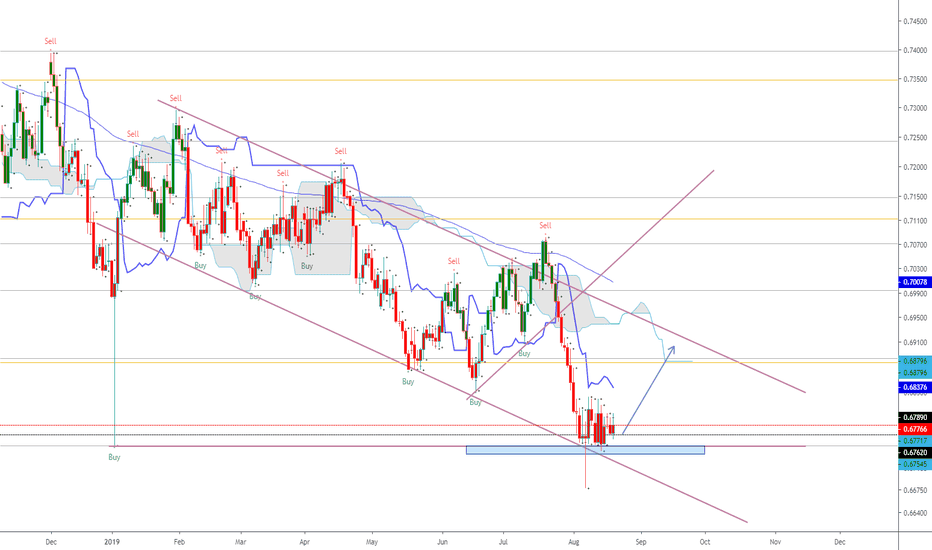Click the black 0.67620 price tag
Viewport: 932px width, 550px height.
[915, 452]
